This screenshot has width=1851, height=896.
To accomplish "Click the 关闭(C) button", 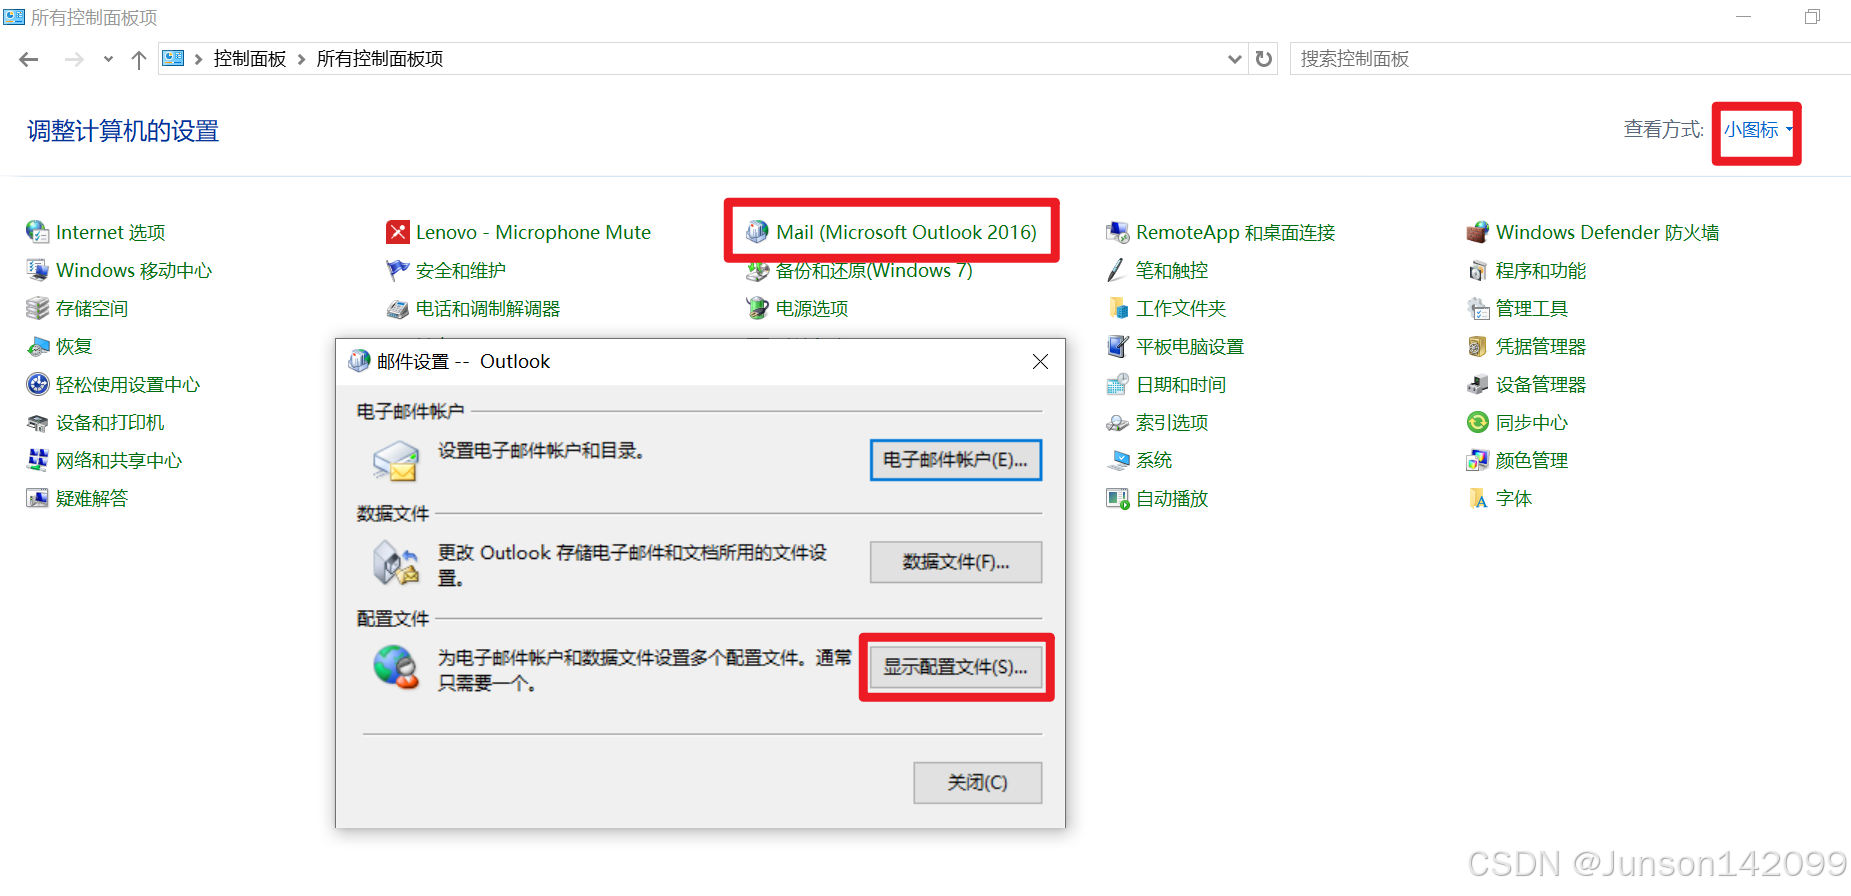I will click(x=978, y=783).
